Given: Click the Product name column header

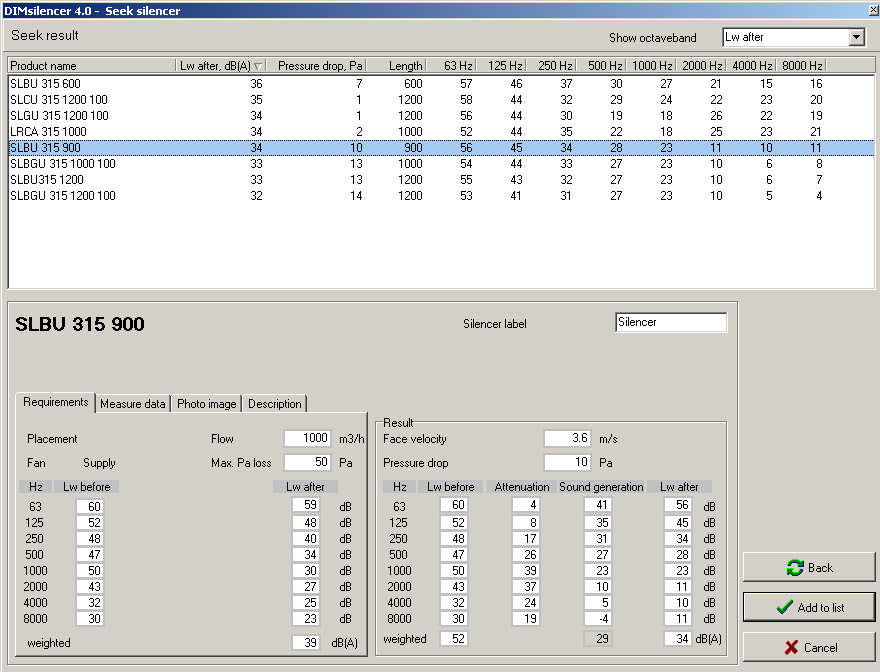Looking at the screenshot, I should click(x=91, y=66).
